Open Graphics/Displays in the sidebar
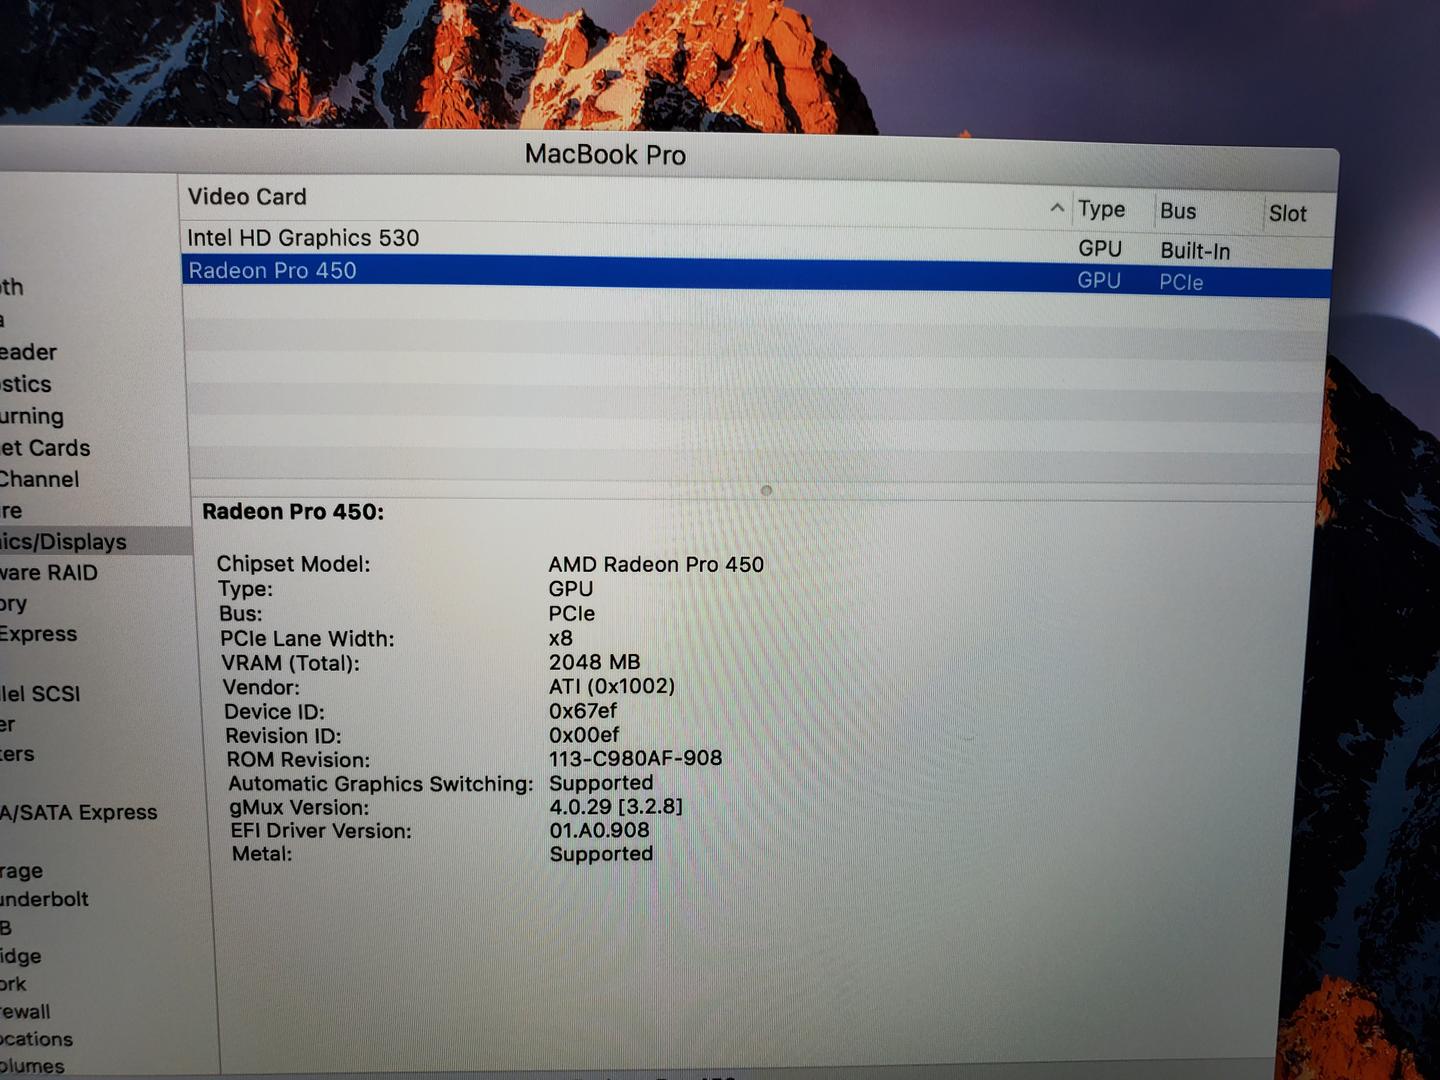The image size is (1440, 1080). [63, 542]
